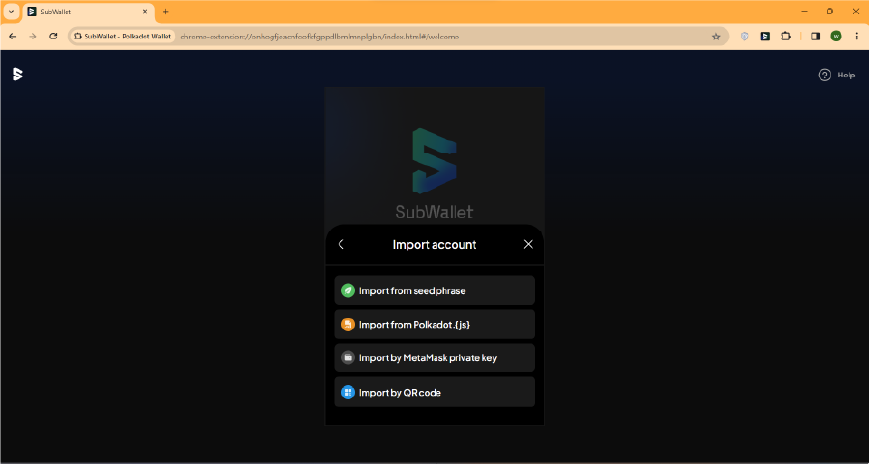Reload the page using the refresh icon
The width and height of the screenshot is (869, 464).
pos(53,36)
